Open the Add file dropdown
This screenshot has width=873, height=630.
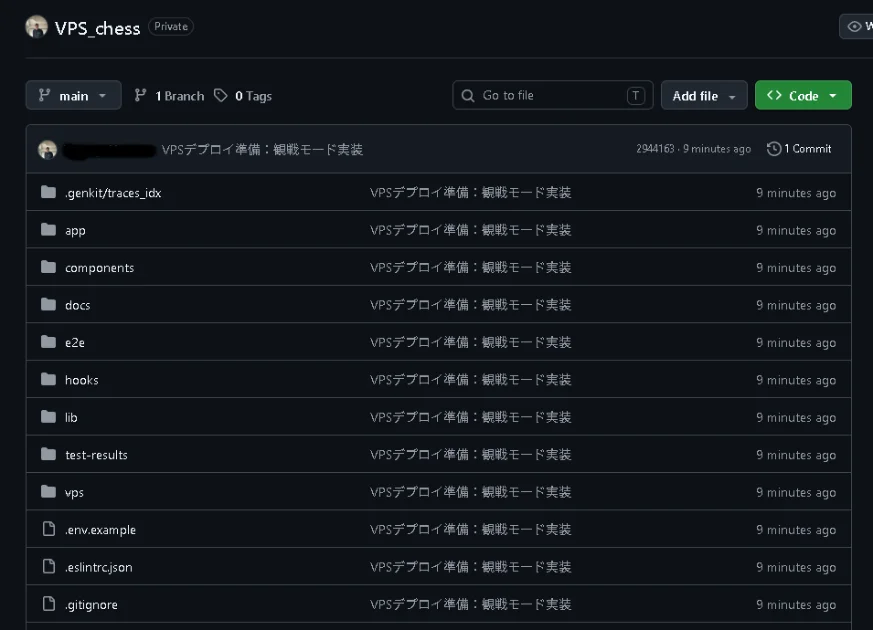click(704, 95)
